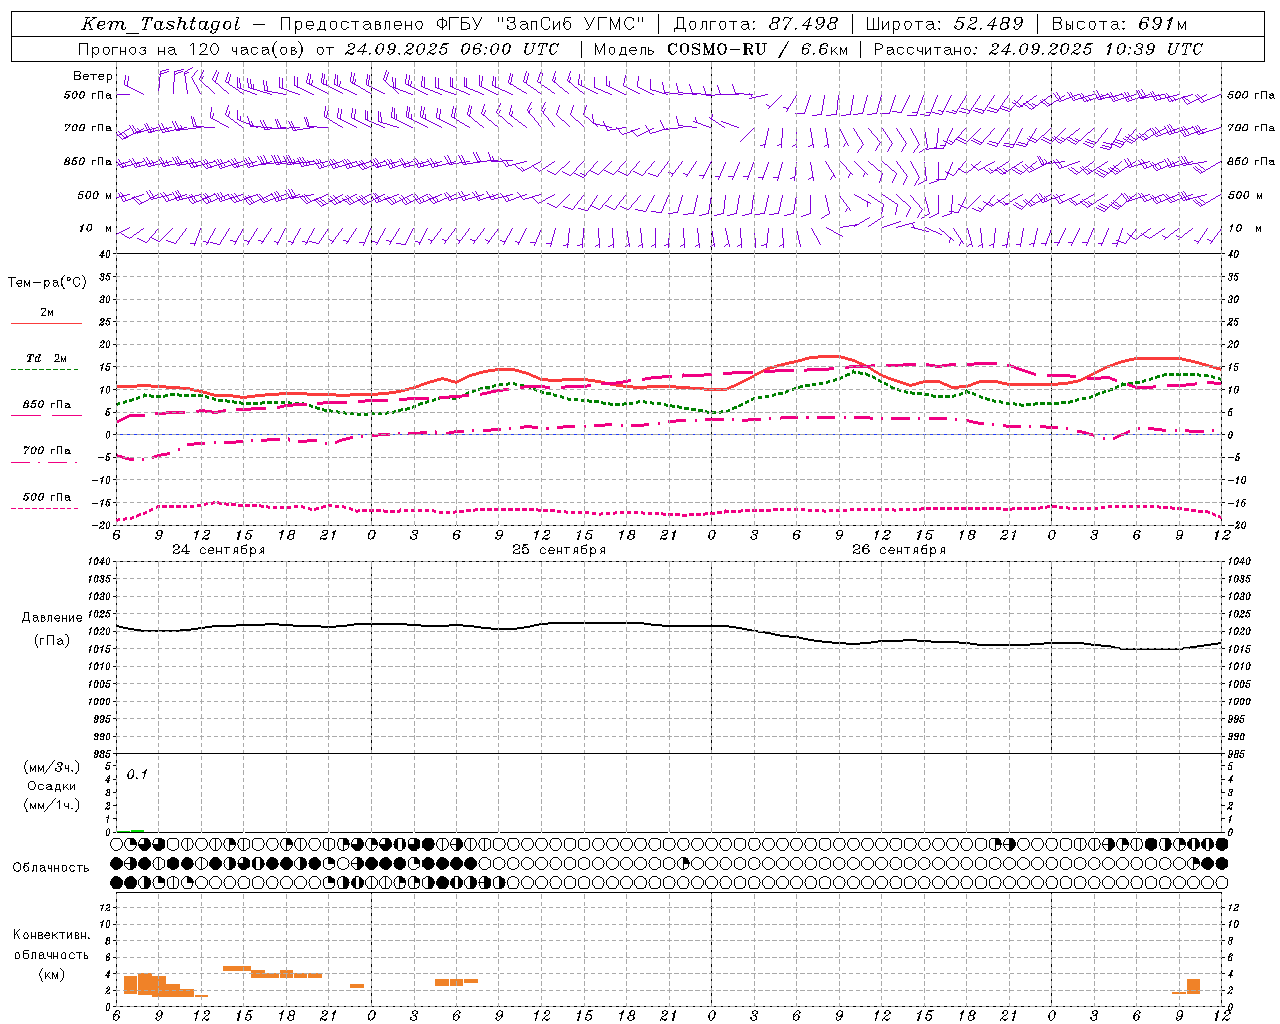The width and height of the screenshot is (1280, 1024).
Task: Click the 'Тем-ра(°C)' temperature panel label
Action: 47,283
